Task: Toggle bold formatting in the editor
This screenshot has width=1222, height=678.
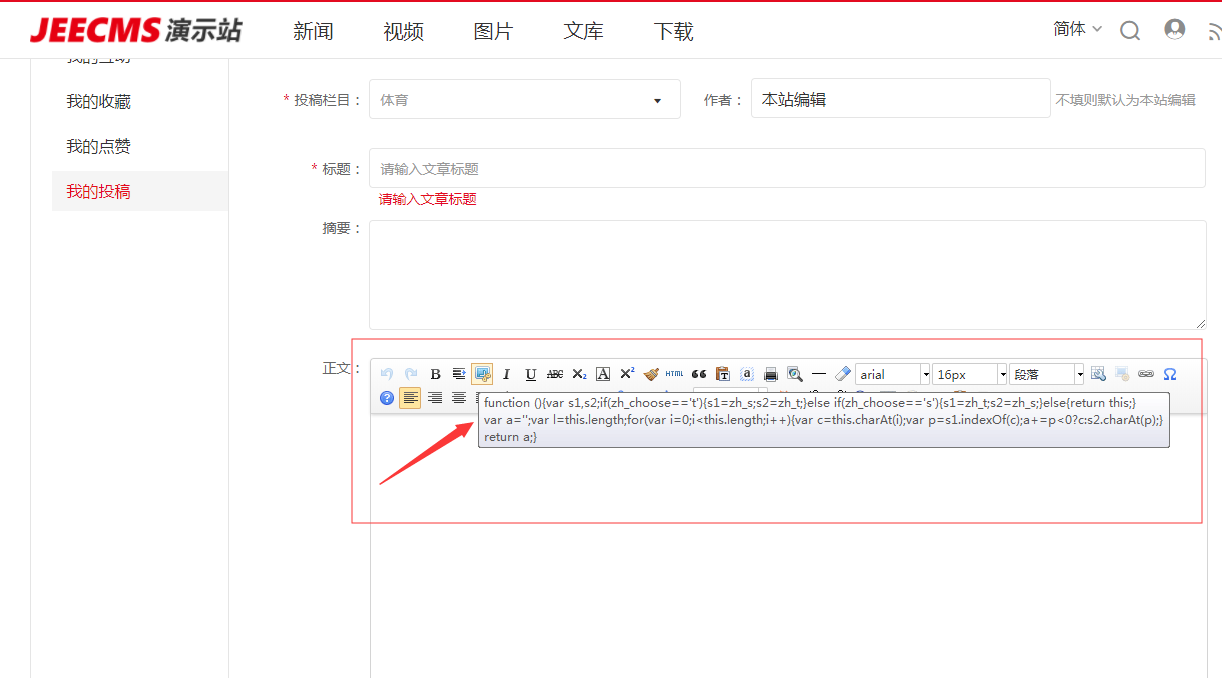Action: [435, 374]
